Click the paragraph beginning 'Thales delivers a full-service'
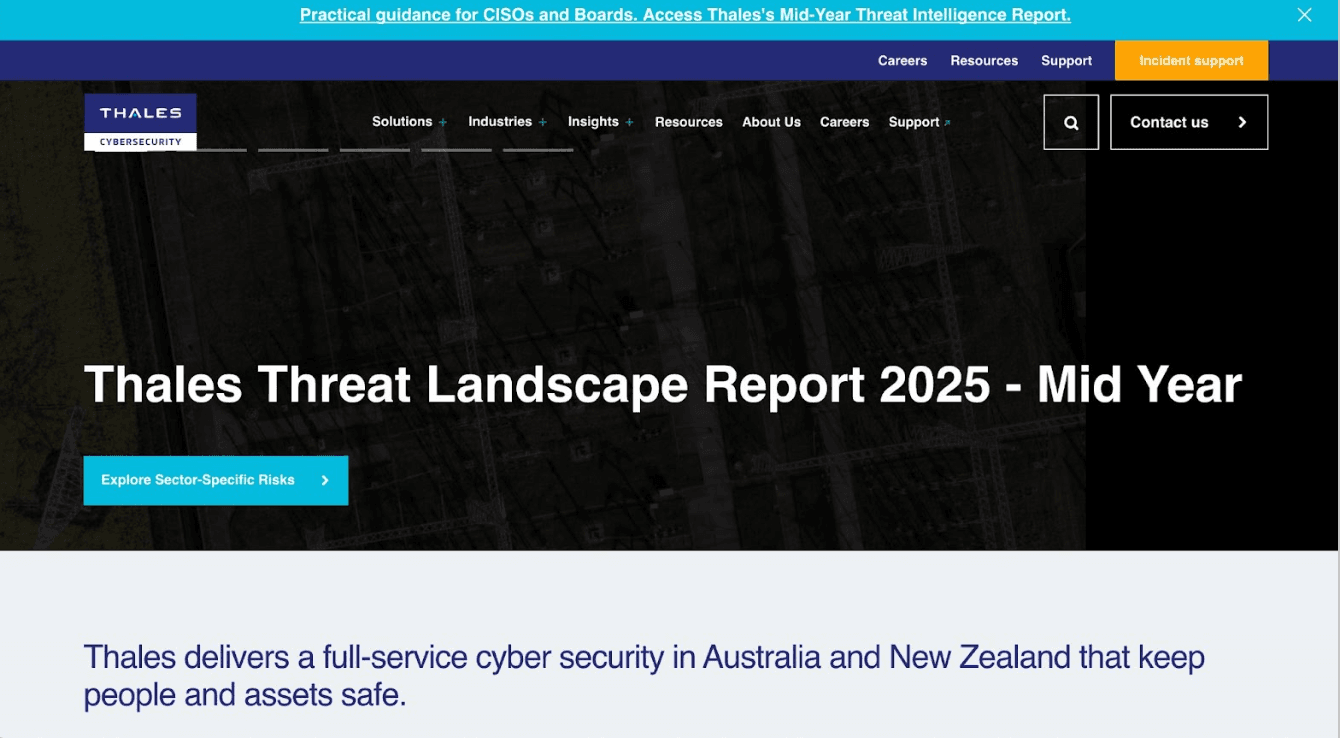Image resolution: width=1340 pixels, height=738 pixels. 644,675
